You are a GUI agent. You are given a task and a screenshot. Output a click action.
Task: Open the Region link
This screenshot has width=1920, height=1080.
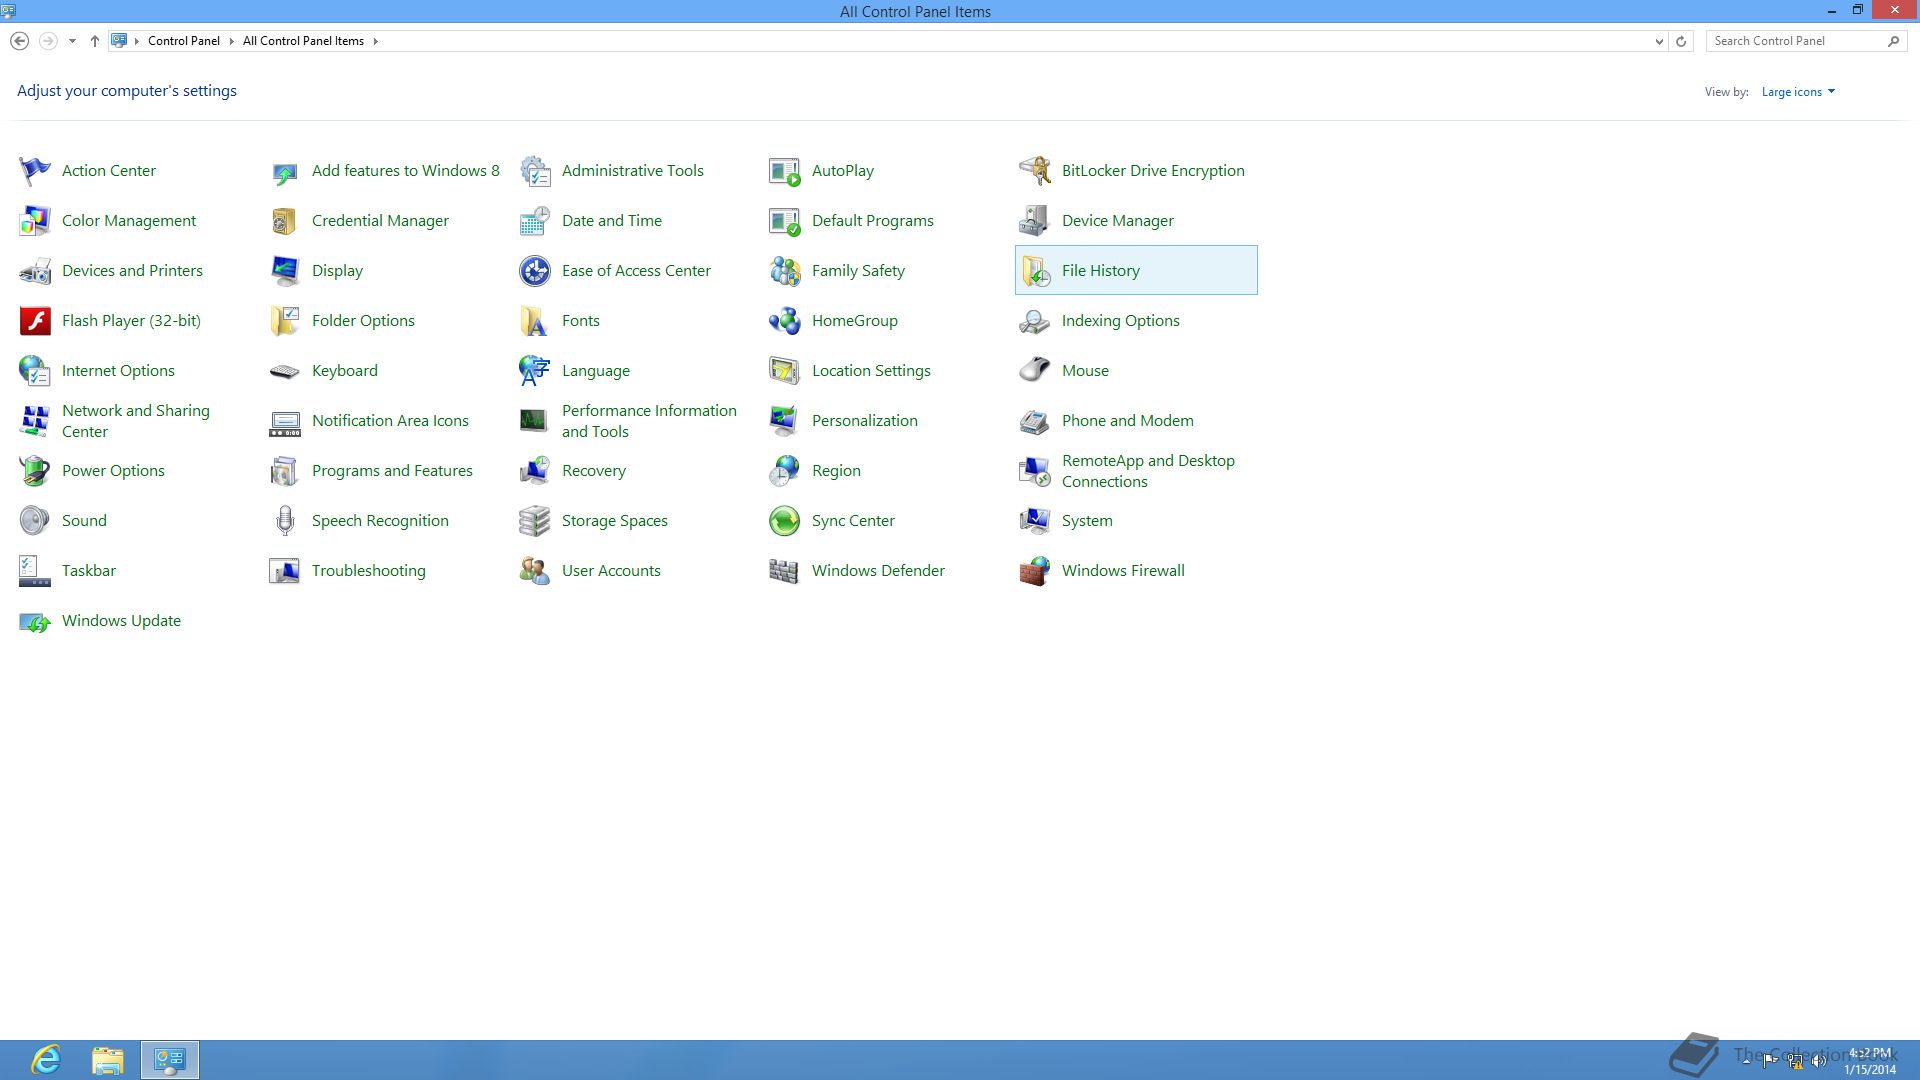[x=836, y=471]
